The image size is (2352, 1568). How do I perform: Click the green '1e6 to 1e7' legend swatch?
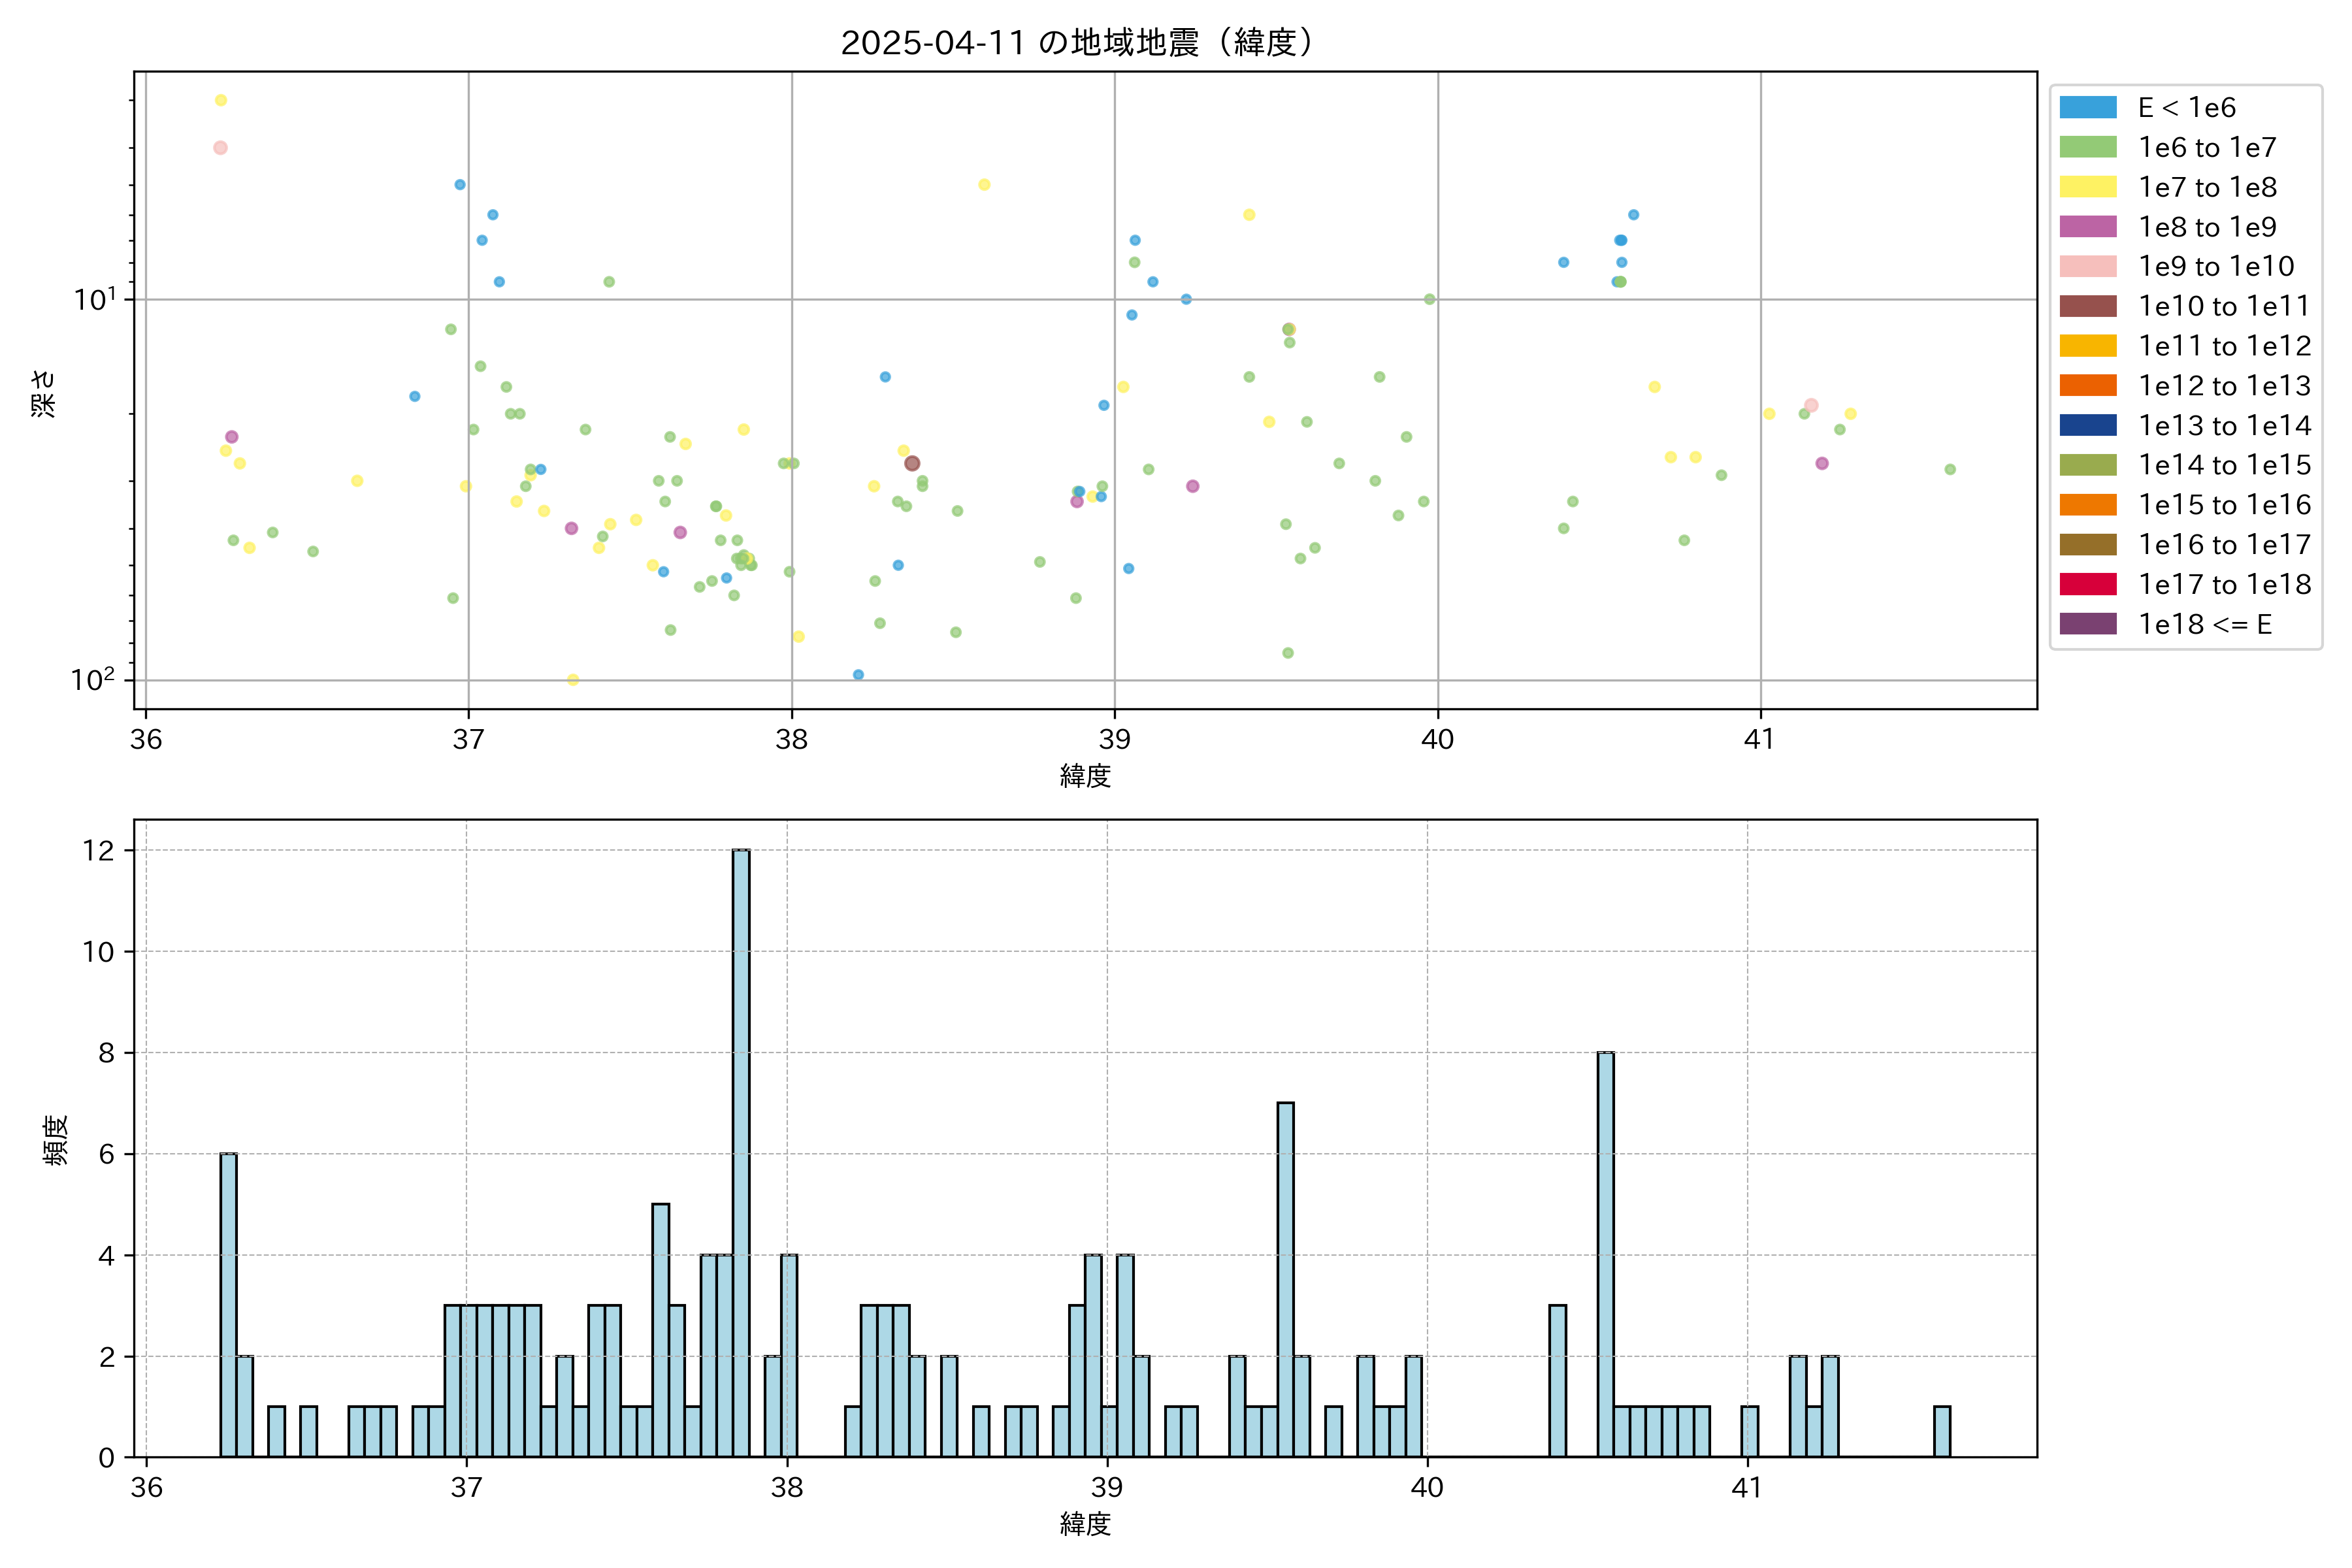pyautogui.click(x=2088, y=147)
